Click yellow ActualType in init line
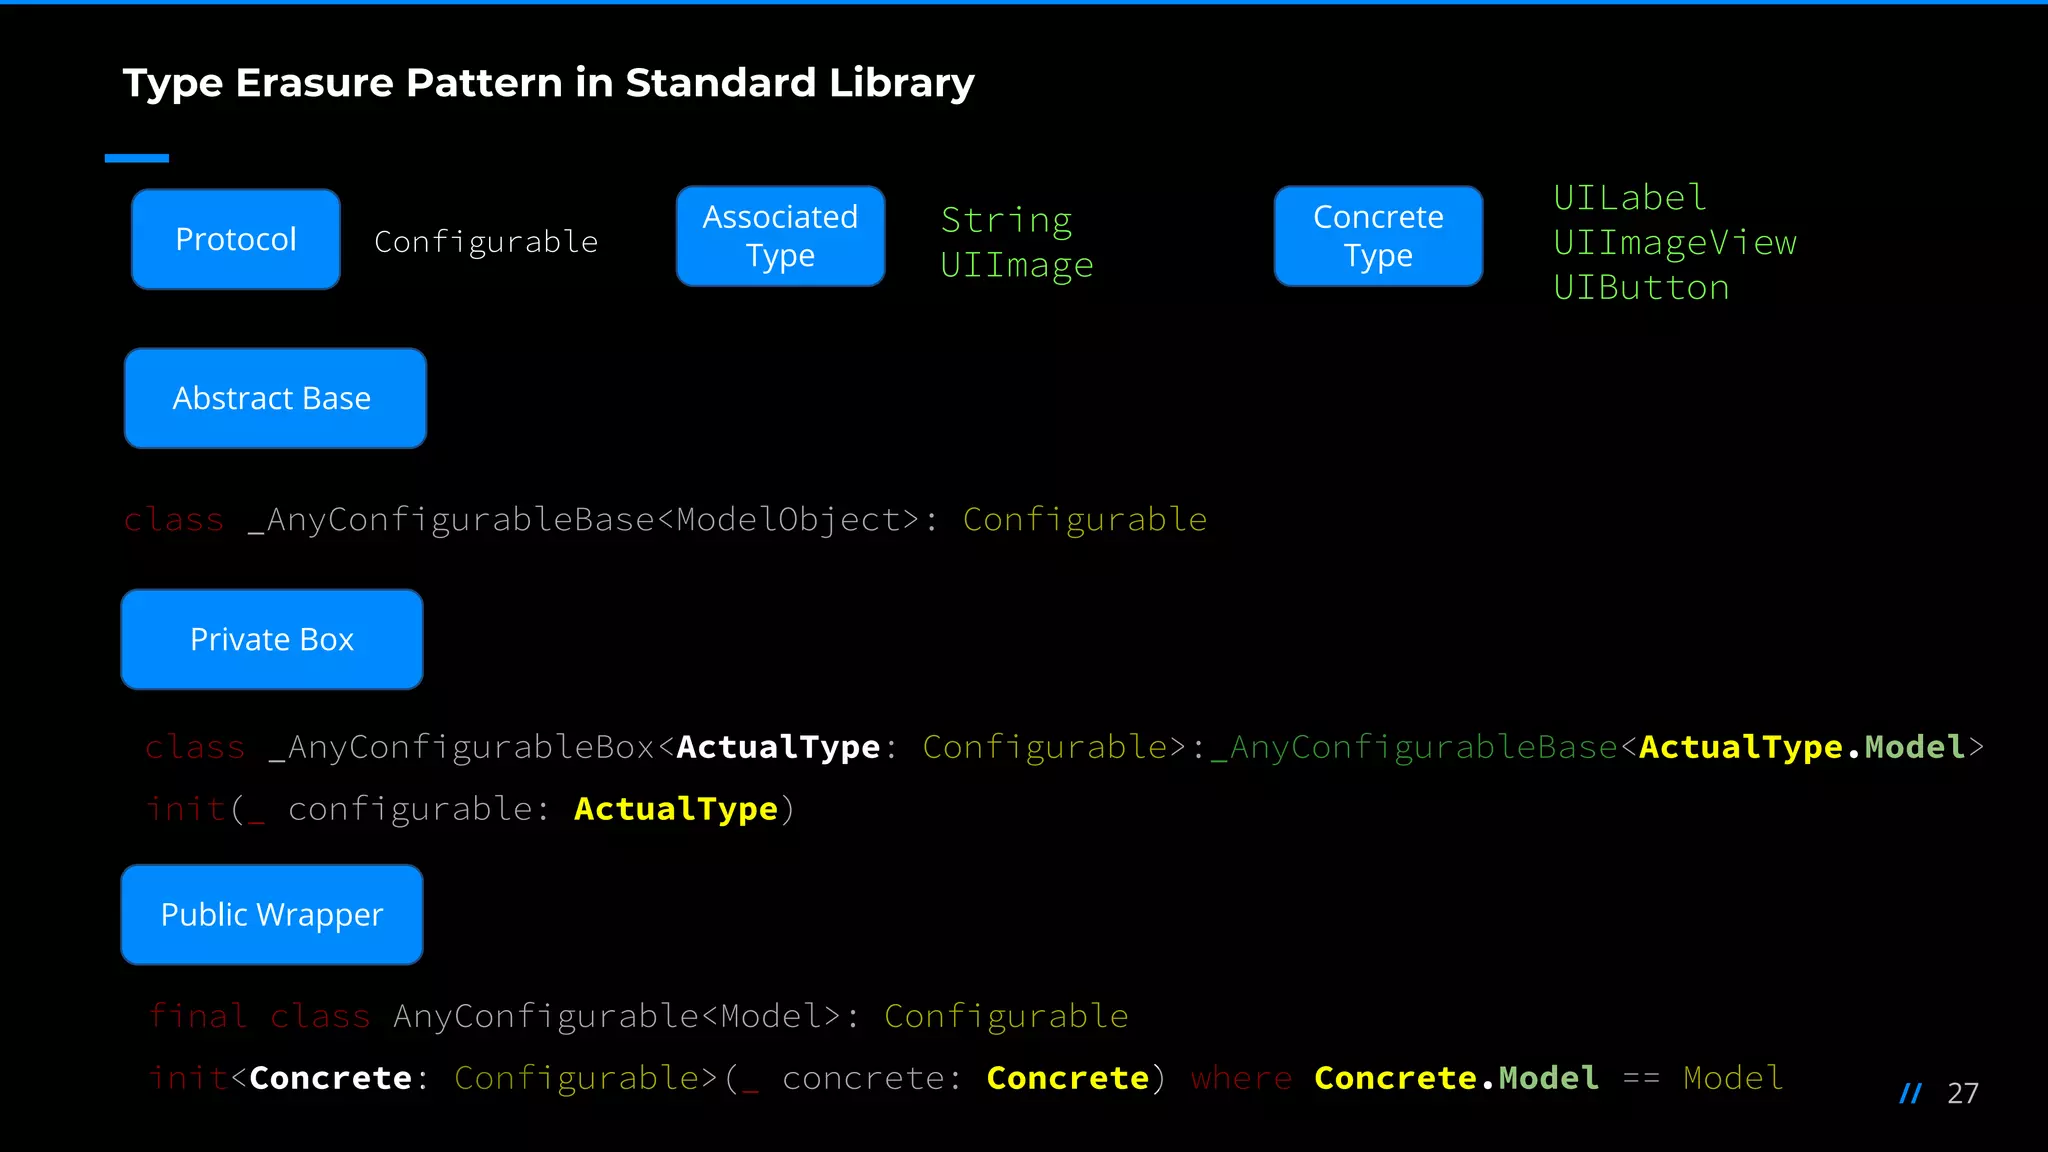The image size is (2048, 1152). tap(676, 809)
